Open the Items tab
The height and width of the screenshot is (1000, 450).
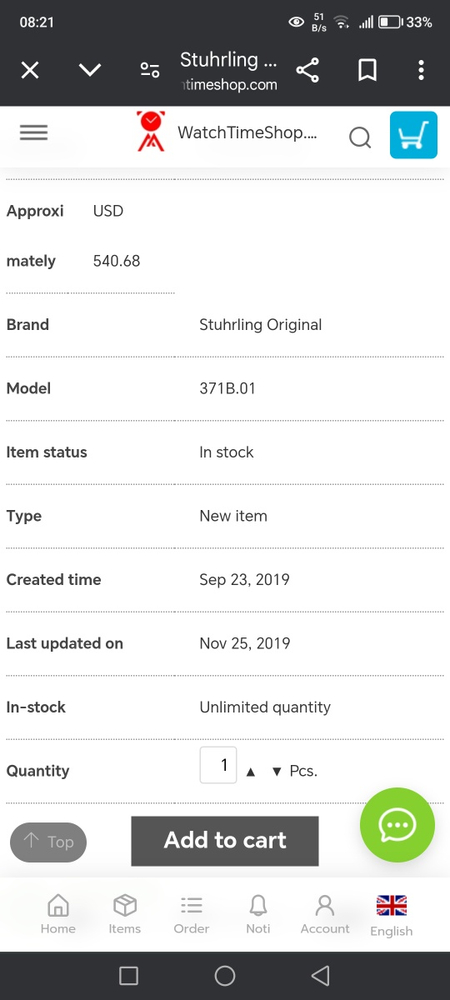point(125,914)
